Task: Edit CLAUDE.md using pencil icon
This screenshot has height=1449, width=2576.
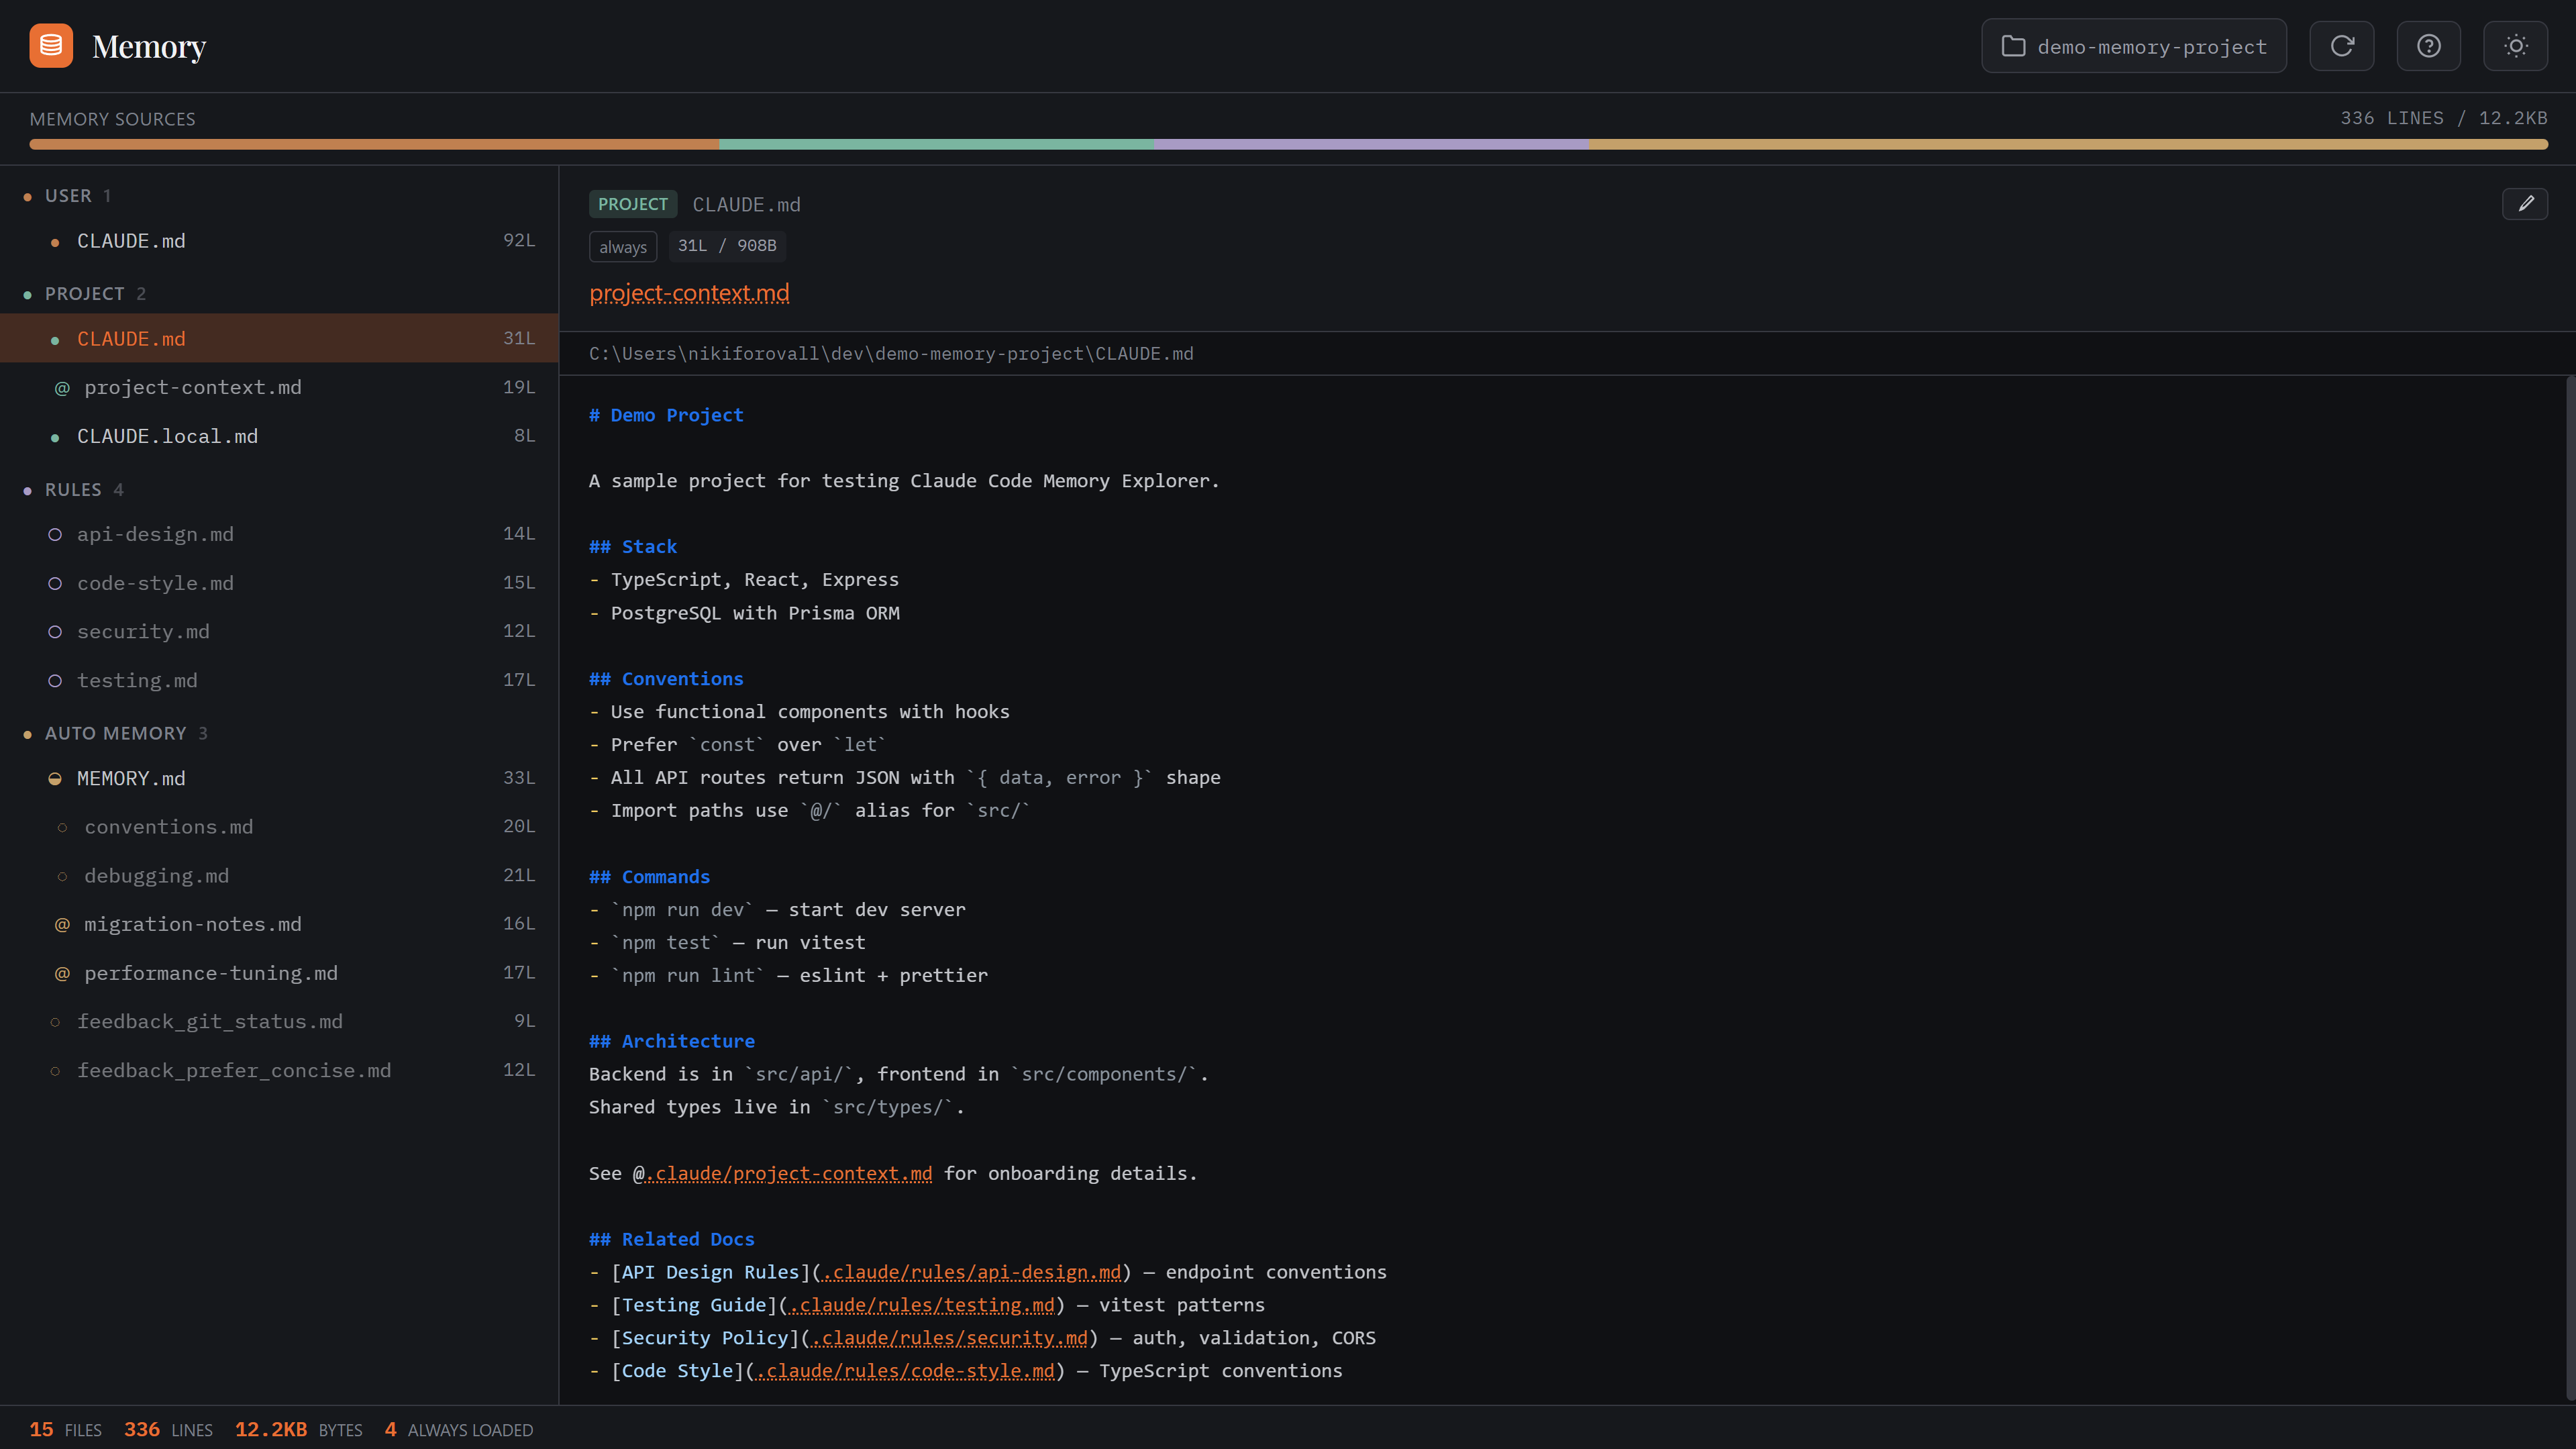Action: click(x=2527, y=204)
